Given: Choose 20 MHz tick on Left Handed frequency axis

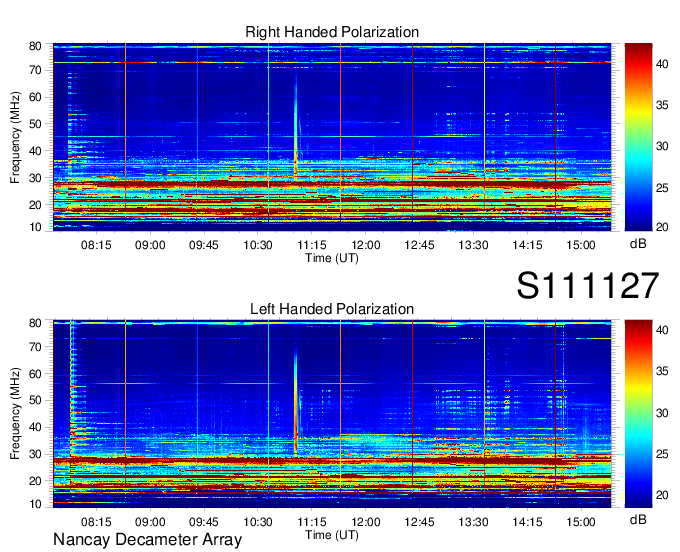Looking at the screenshot, I should pyautogui.click(x=35, y=481).
